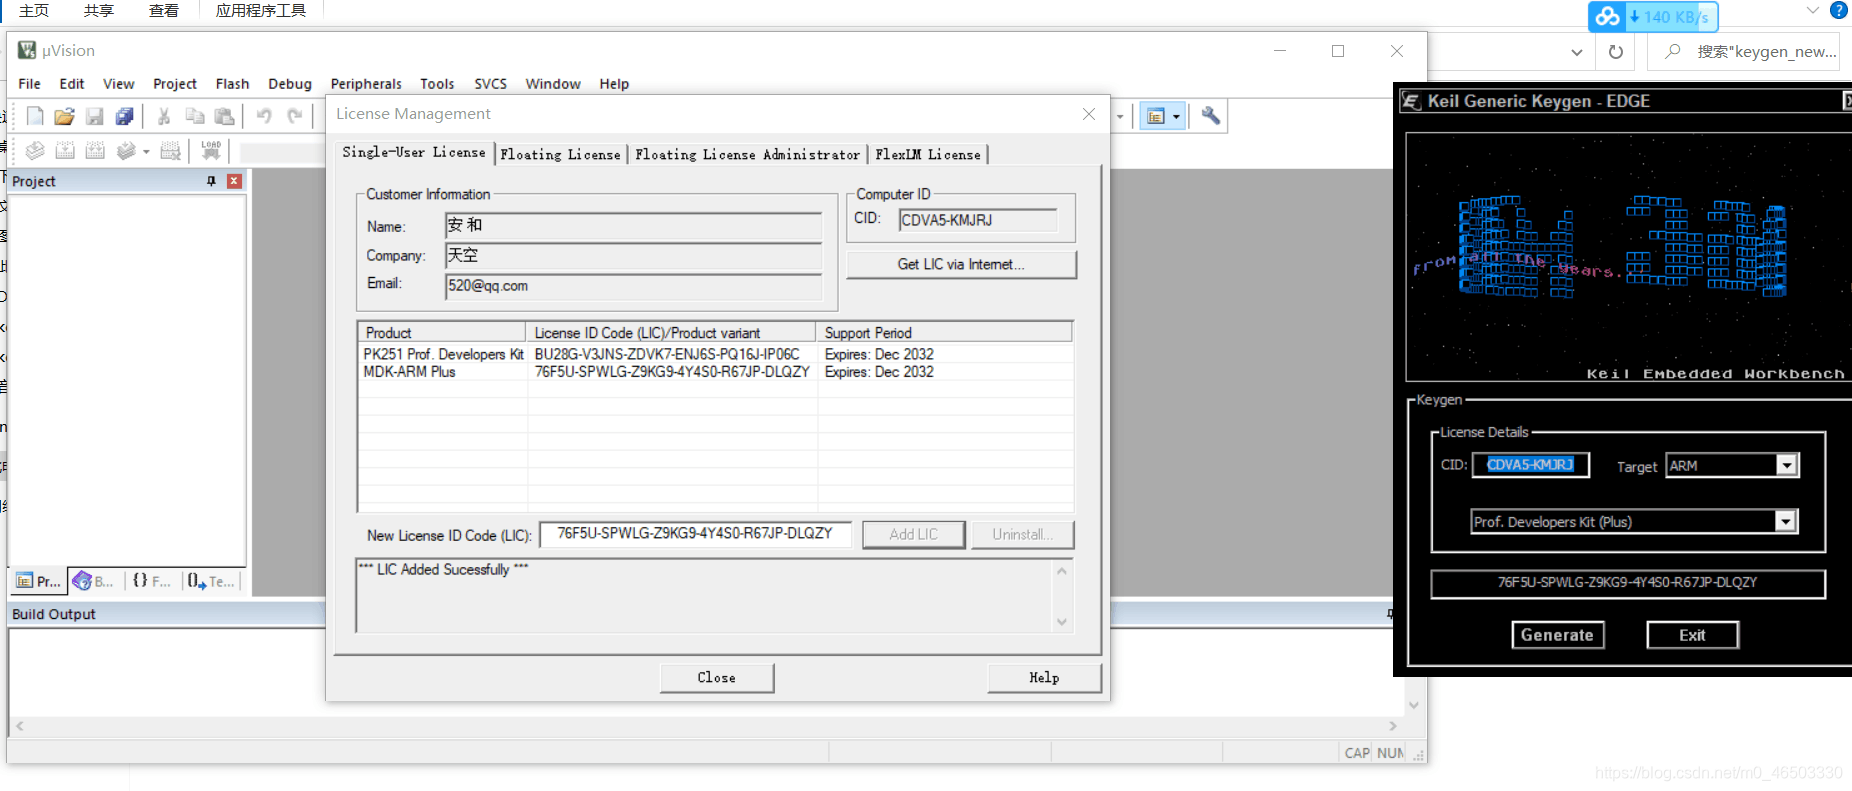Open the File menu in µVision
Image resolution: width=1852 pixels, height=791 pixels.
[x=30, y=84]
